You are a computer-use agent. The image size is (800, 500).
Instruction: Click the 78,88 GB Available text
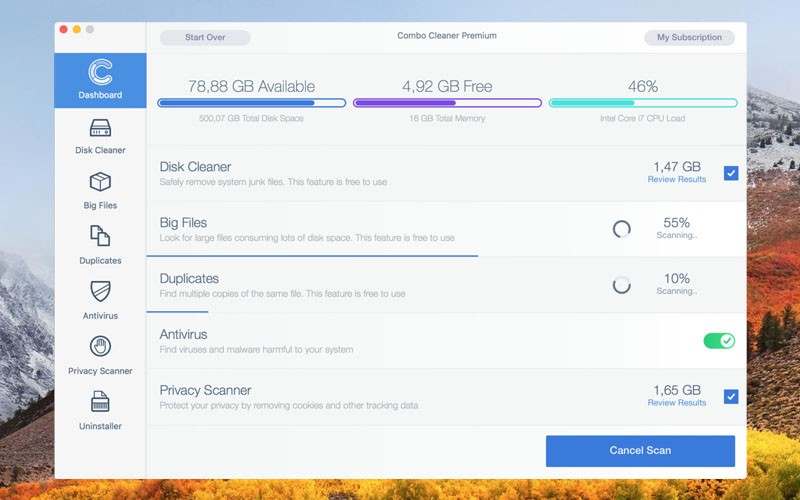(252, 86)
